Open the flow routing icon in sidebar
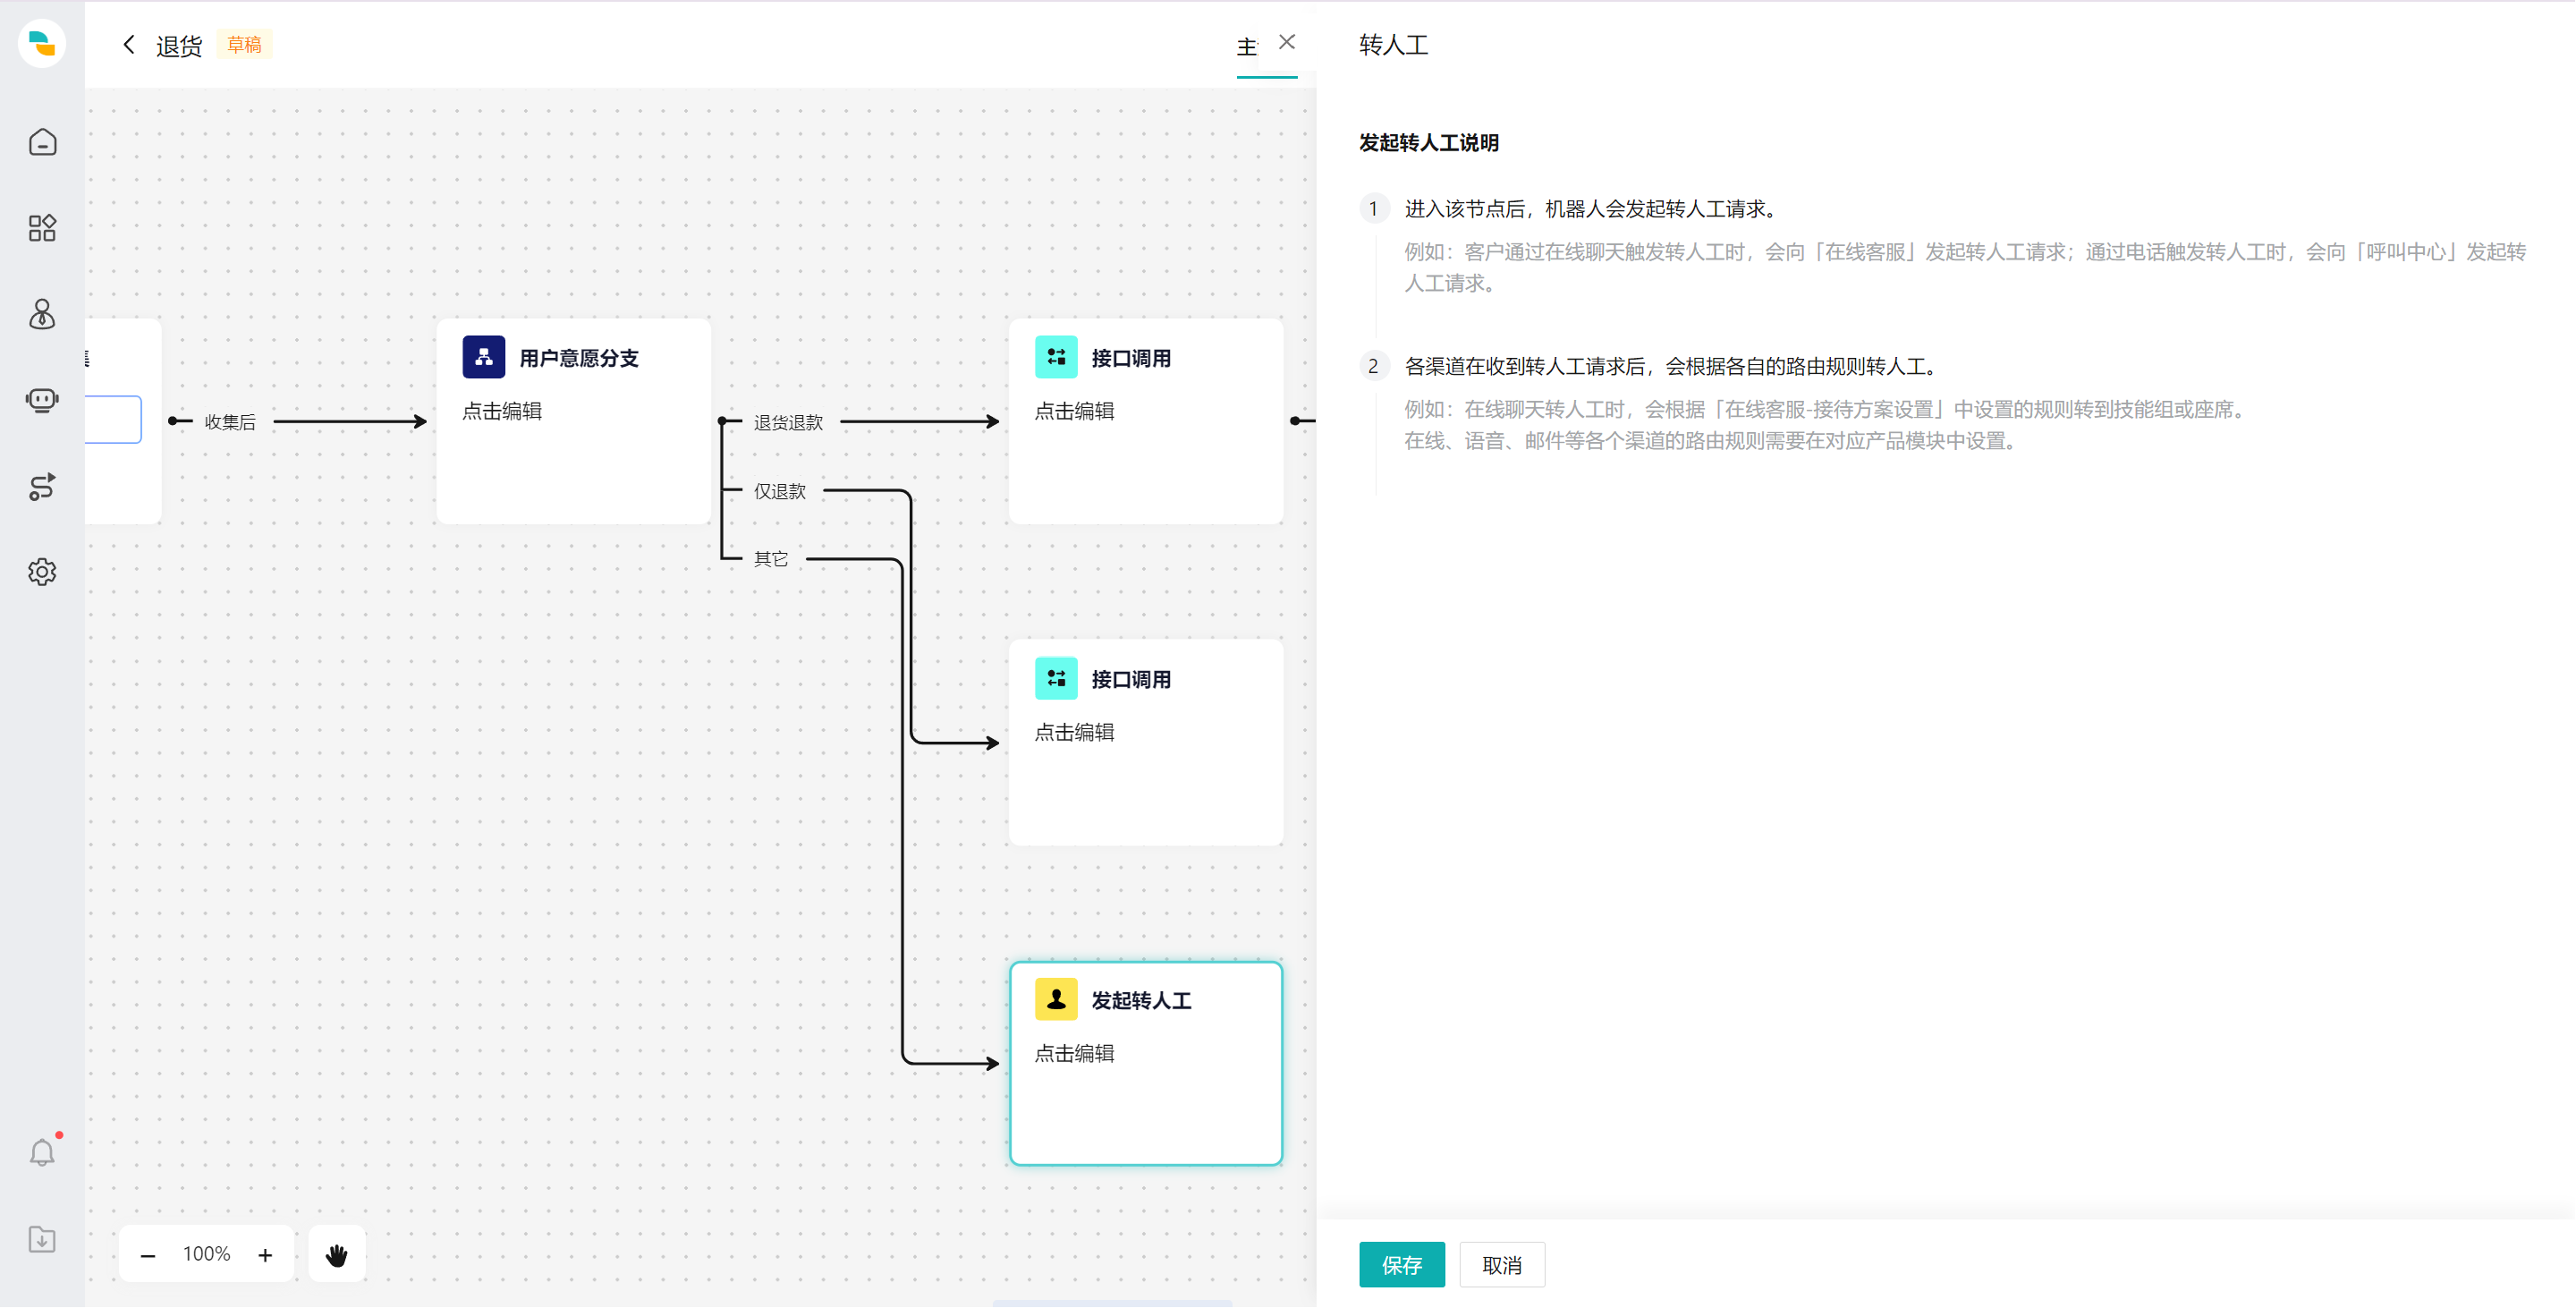Screen dimensions: 2576x1308 click(x=42, y=487)
